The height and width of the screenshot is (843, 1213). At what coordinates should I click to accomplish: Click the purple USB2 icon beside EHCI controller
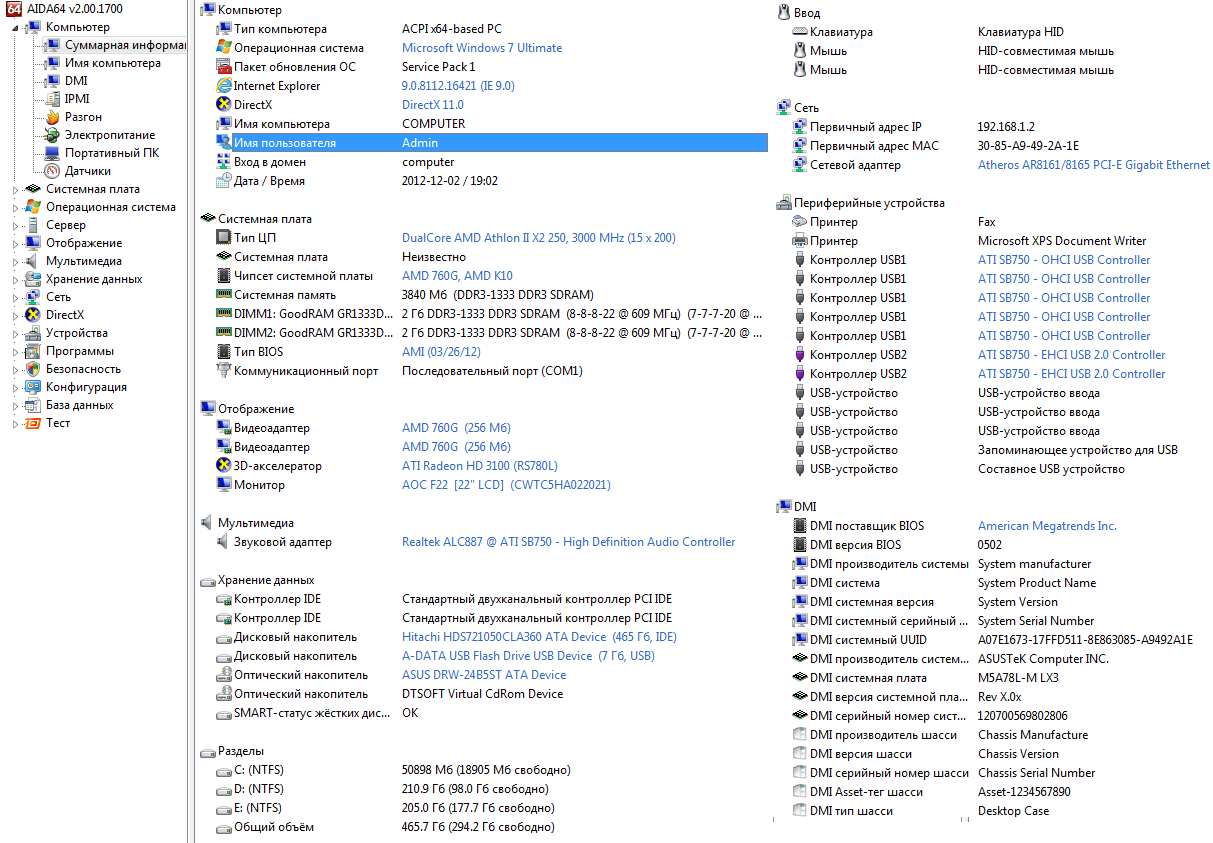click(800, 355)
